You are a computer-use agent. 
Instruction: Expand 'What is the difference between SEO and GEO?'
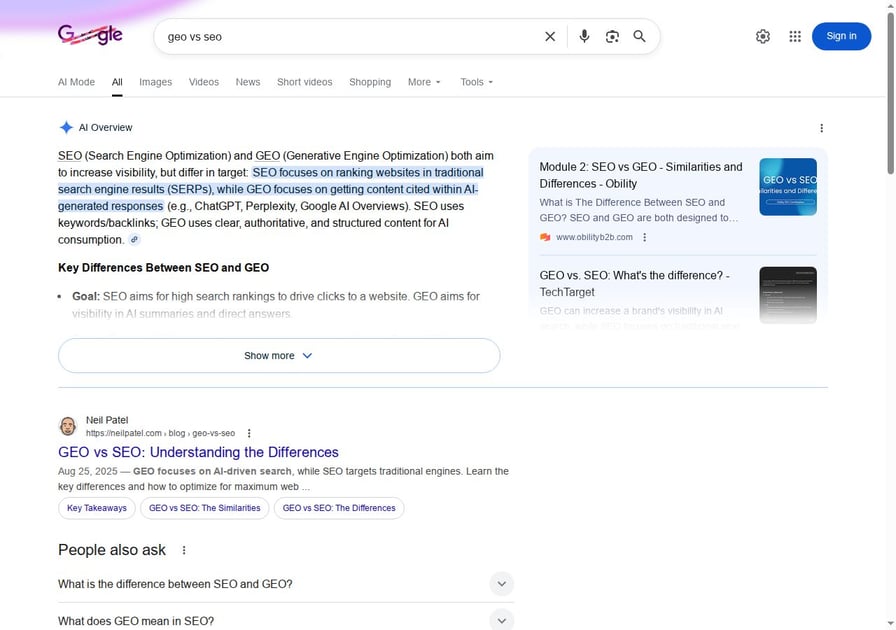click(x=286, y=584)
